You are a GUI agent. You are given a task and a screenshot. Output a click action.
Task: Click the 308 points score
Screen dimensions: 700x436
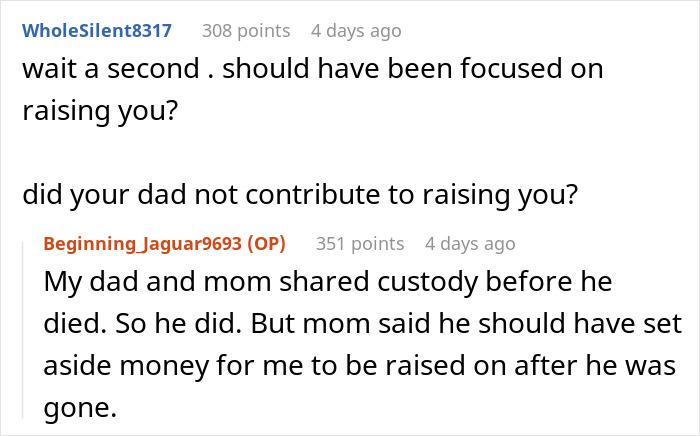(246, 30)
